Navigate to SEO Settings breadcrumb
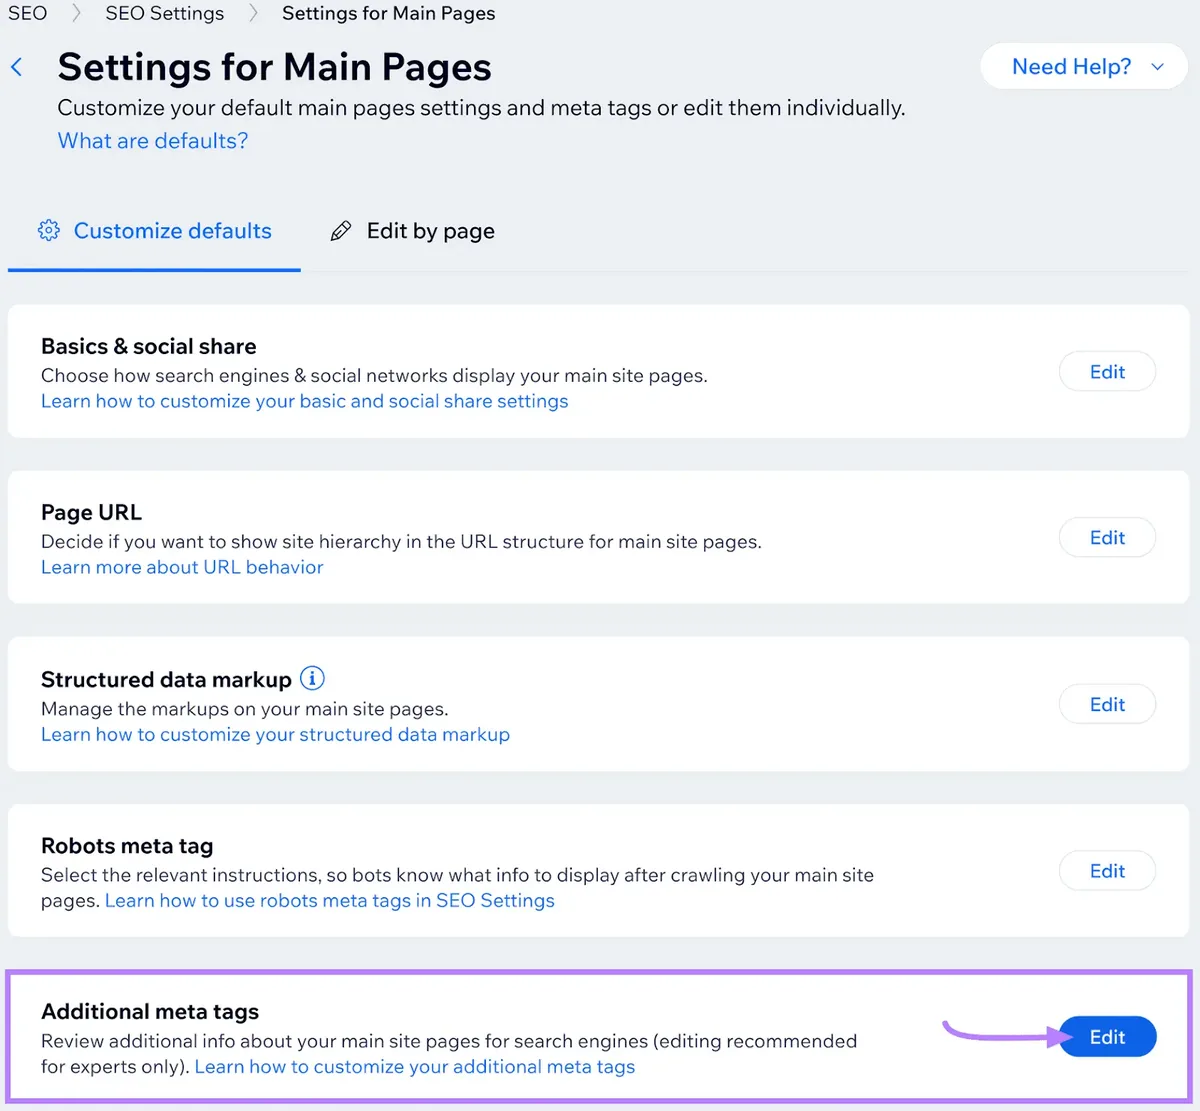This screenshot has height=1111, width=1200. pos(165,13)
